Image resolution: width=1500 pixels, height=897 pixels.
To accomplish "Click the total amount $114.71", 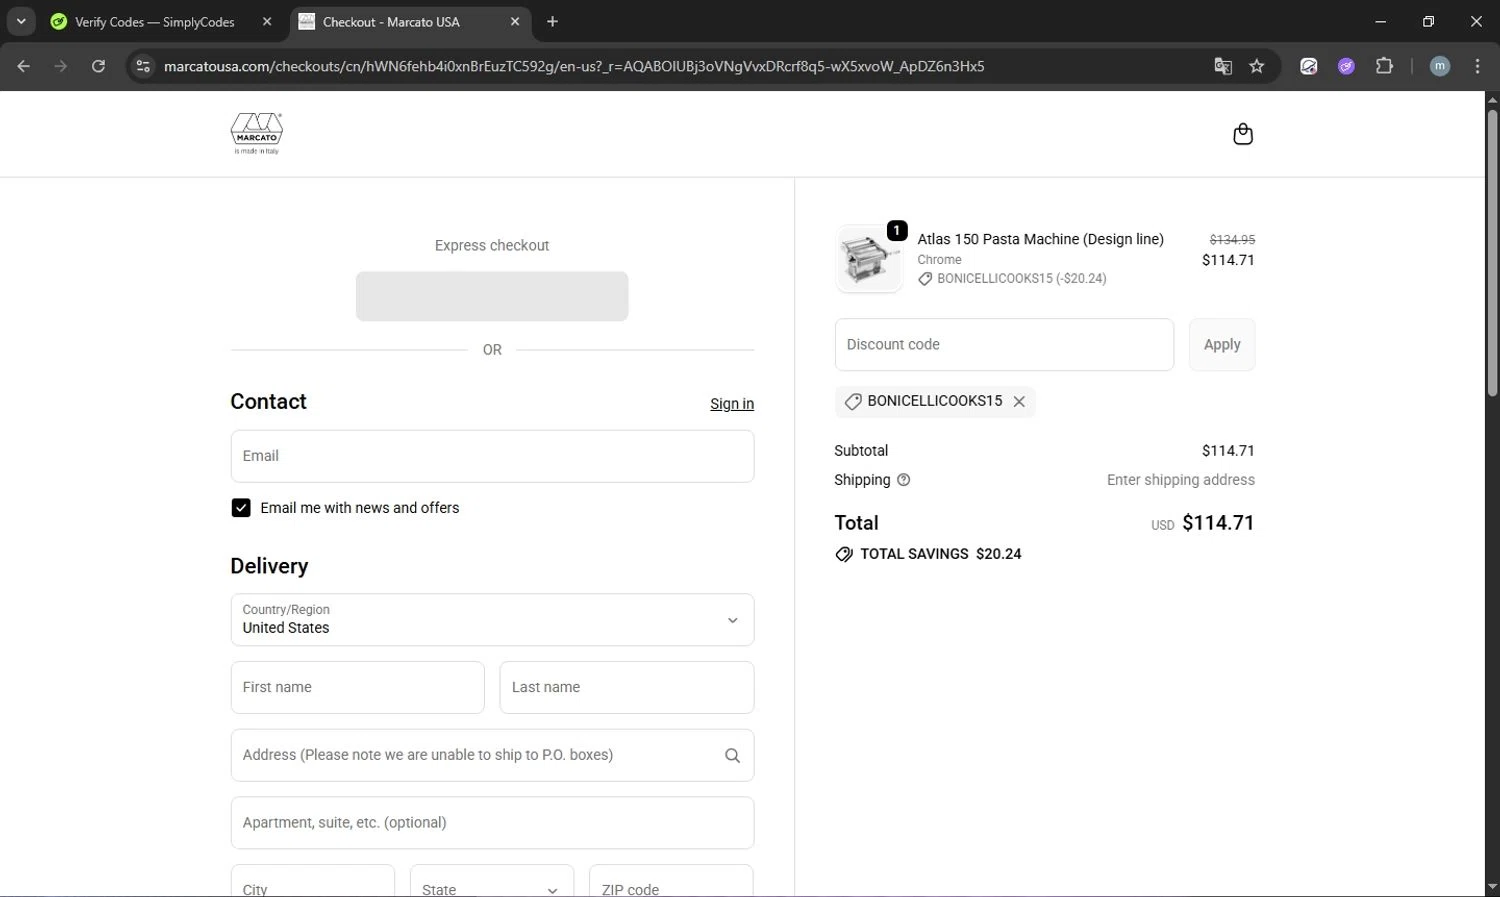I will [x=1218, y=523].
